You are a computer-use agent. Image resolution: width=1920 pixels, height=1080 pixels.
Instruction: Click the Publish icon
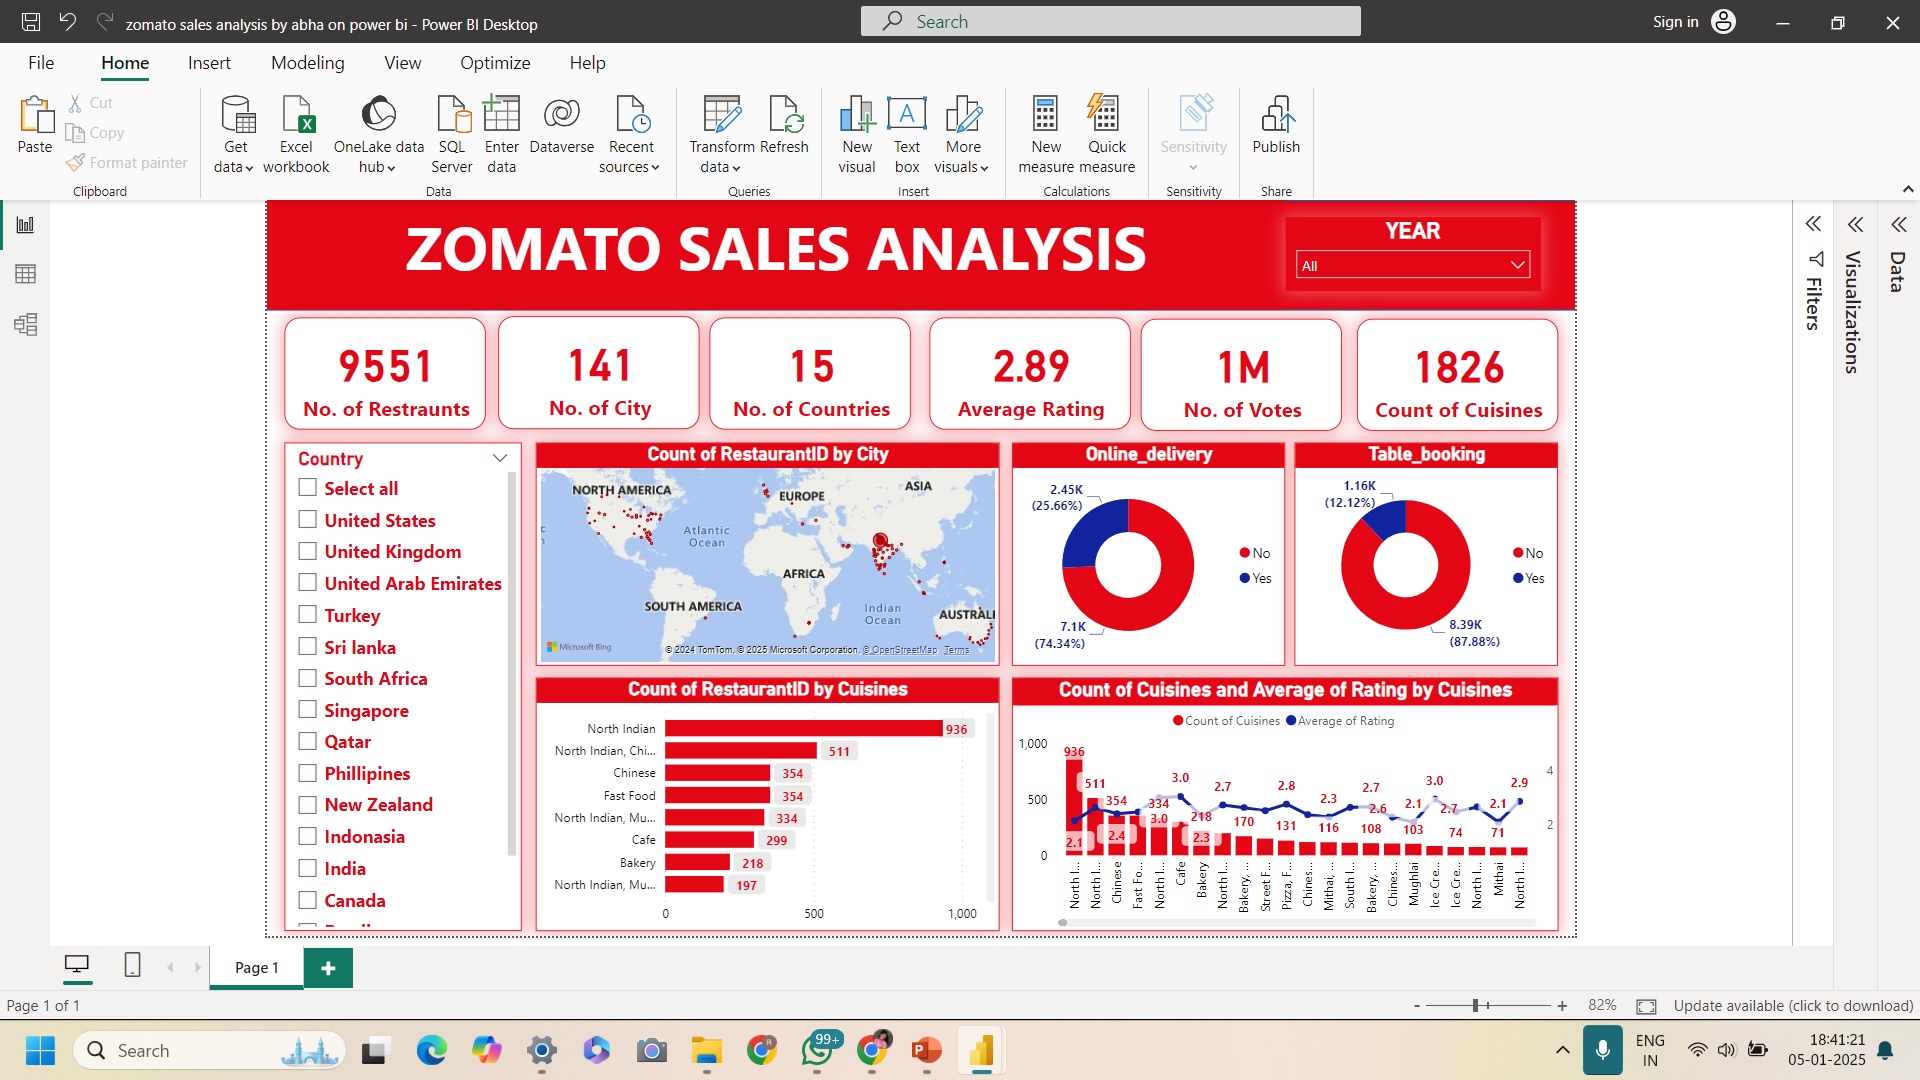point(1276,114)
